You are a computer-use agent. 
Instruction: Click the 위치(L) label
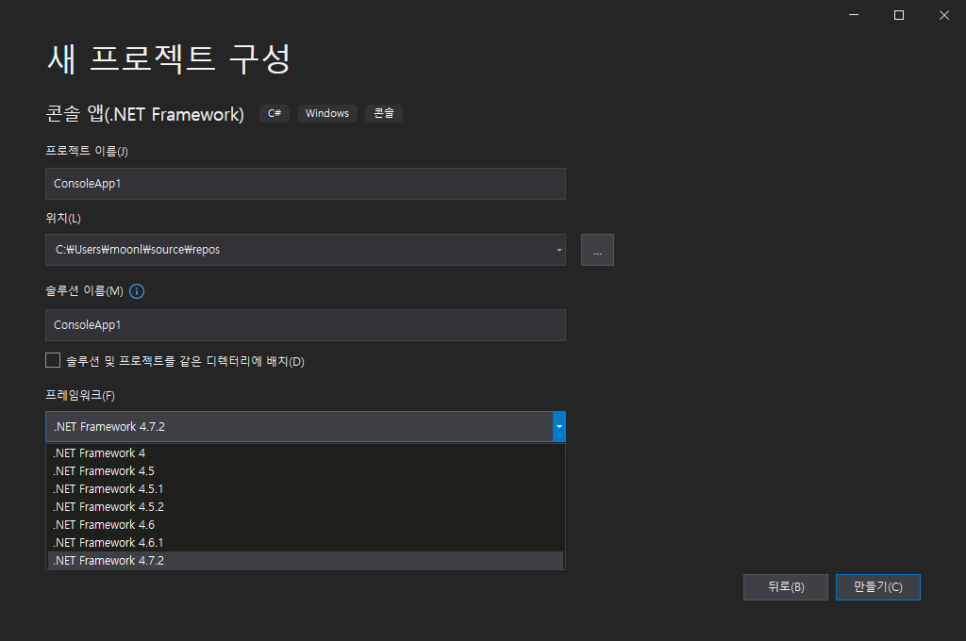coord(63,218)
